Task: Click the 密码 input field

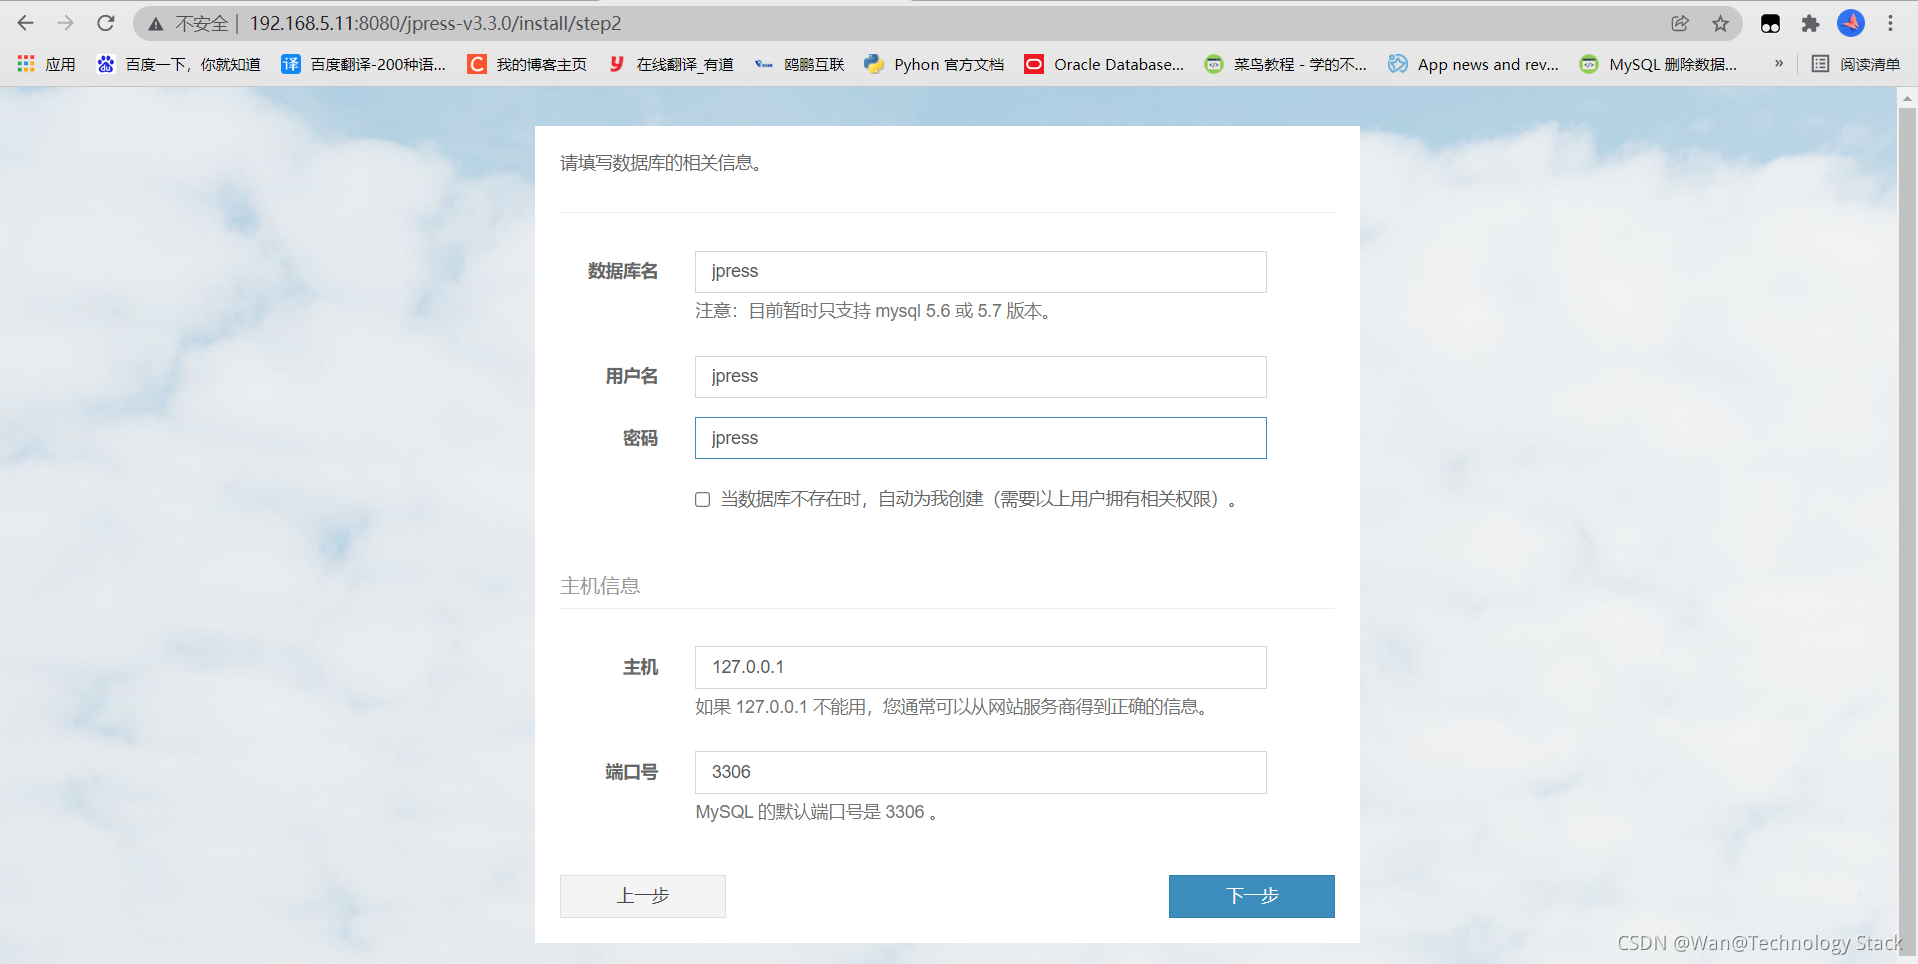Action: click(x=980, y=438)
